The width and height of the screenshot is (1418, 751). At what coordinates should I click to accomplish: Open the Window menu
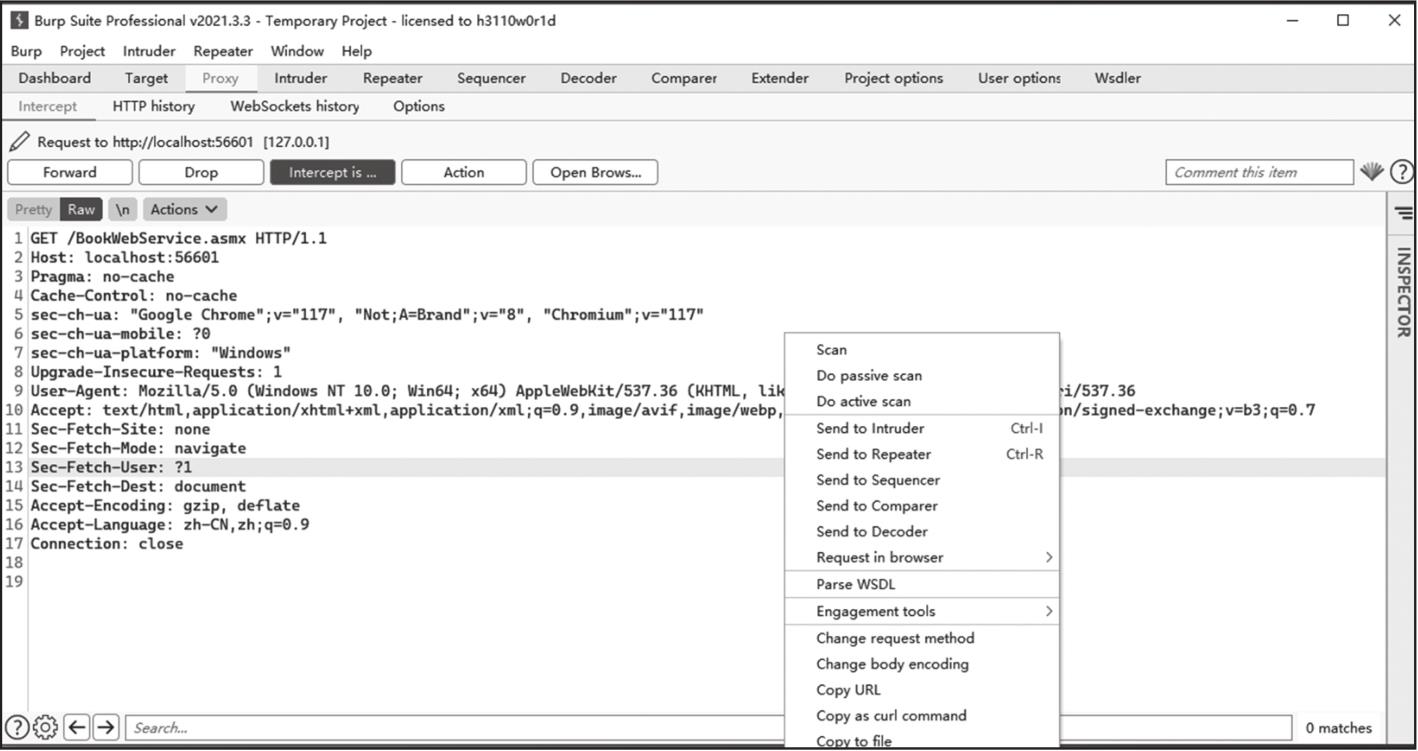point(297,51)
